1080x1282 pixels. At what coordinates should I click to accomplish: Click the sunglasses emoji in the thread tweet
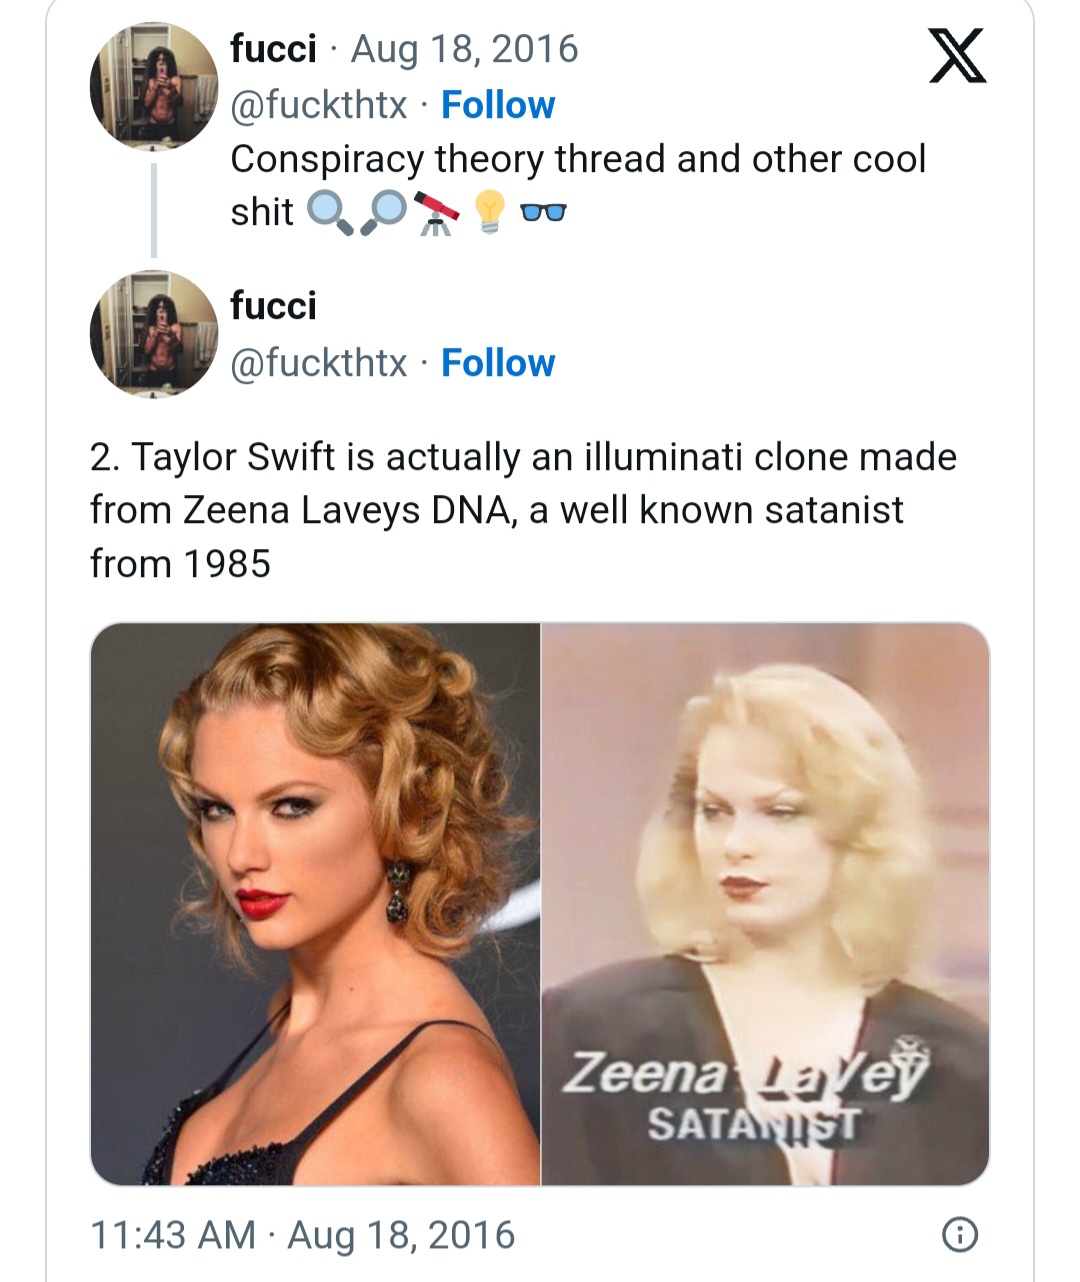coord(545,212)
